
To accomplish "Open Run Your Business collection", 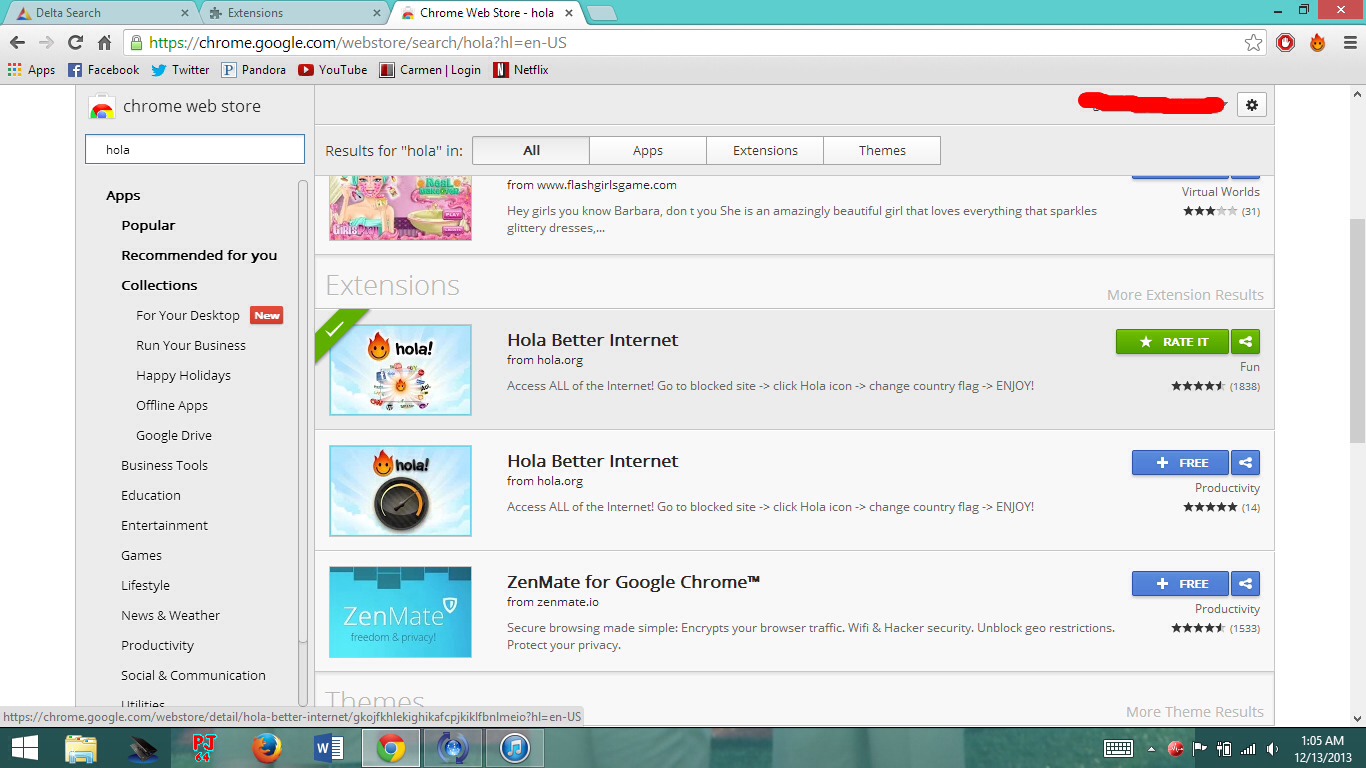I will pyautogui.click(x=191, y=345).
